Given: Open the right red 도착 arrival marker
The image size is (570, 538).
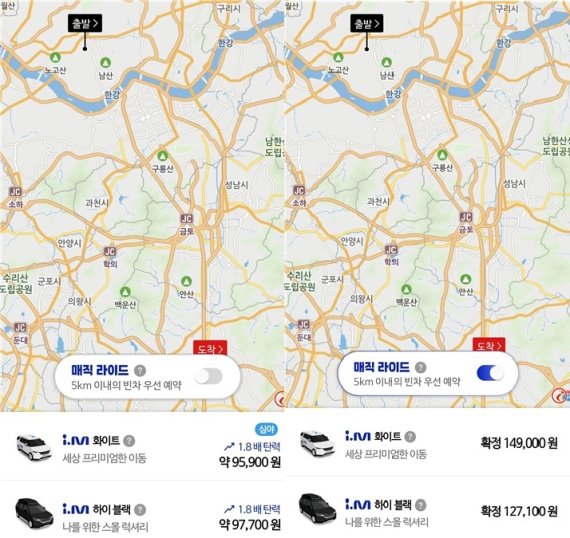Looking at the screenshot, I should click(x=489, y=345).
